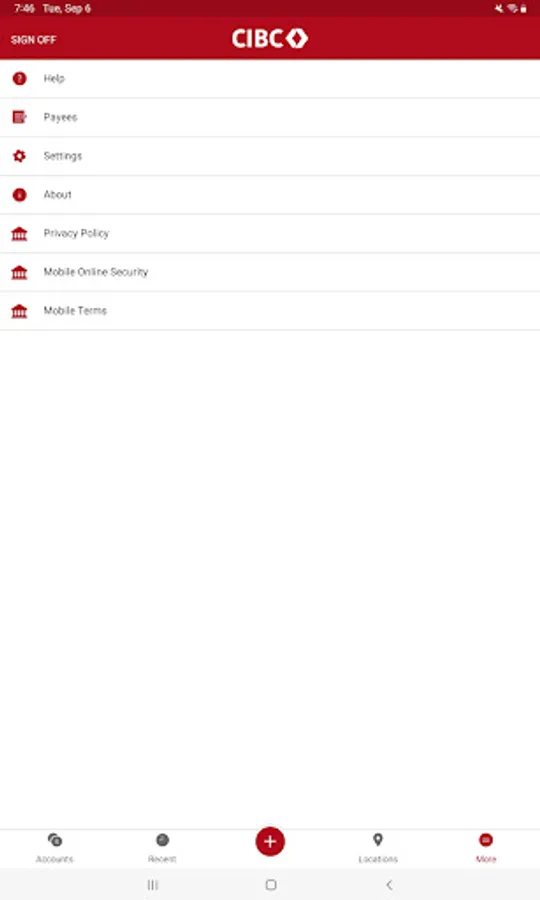The image size is (540, 900).
Task: Tap the Android home button
Action: tap(271, 885)
